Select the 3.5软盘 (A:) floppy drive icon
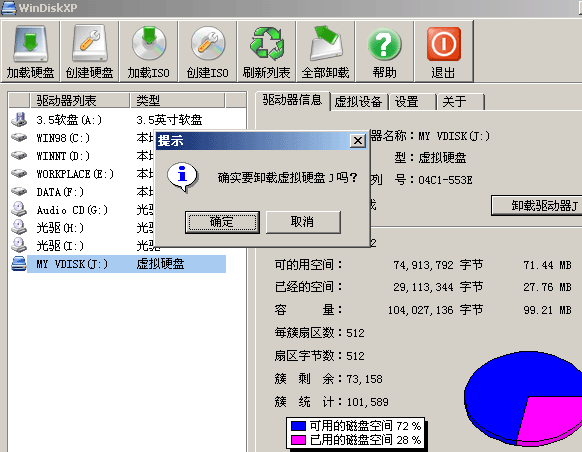Viewport: 582px width, 452px height. click(19, 119)
